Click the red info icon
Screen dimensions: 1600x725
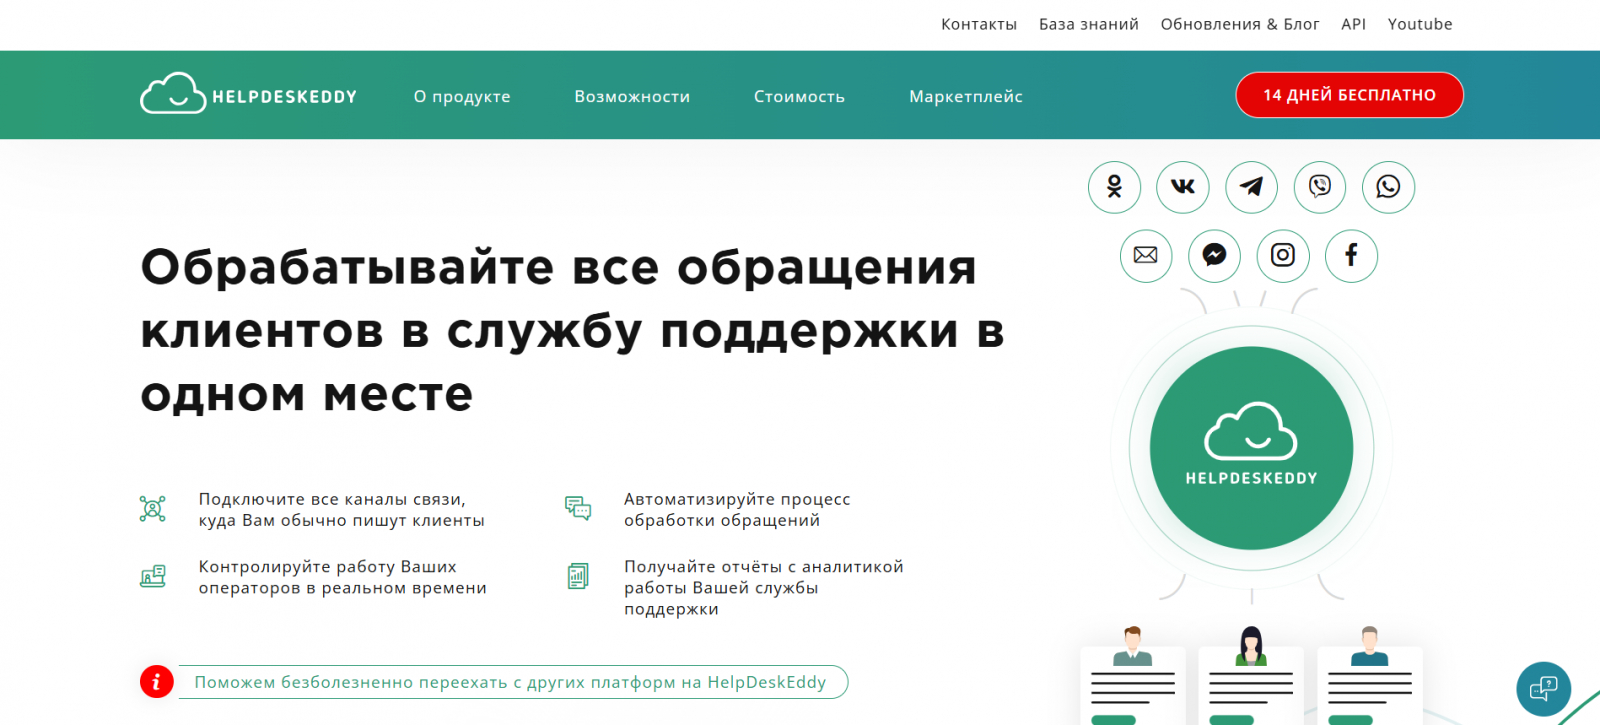tap(156, 682)
